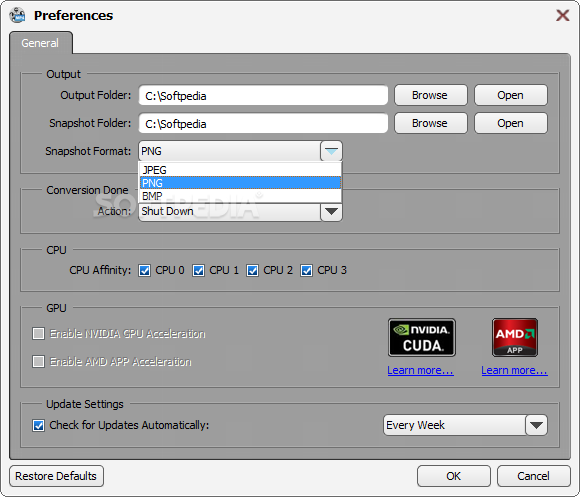Click the AMD APP logo

(515, 338)
